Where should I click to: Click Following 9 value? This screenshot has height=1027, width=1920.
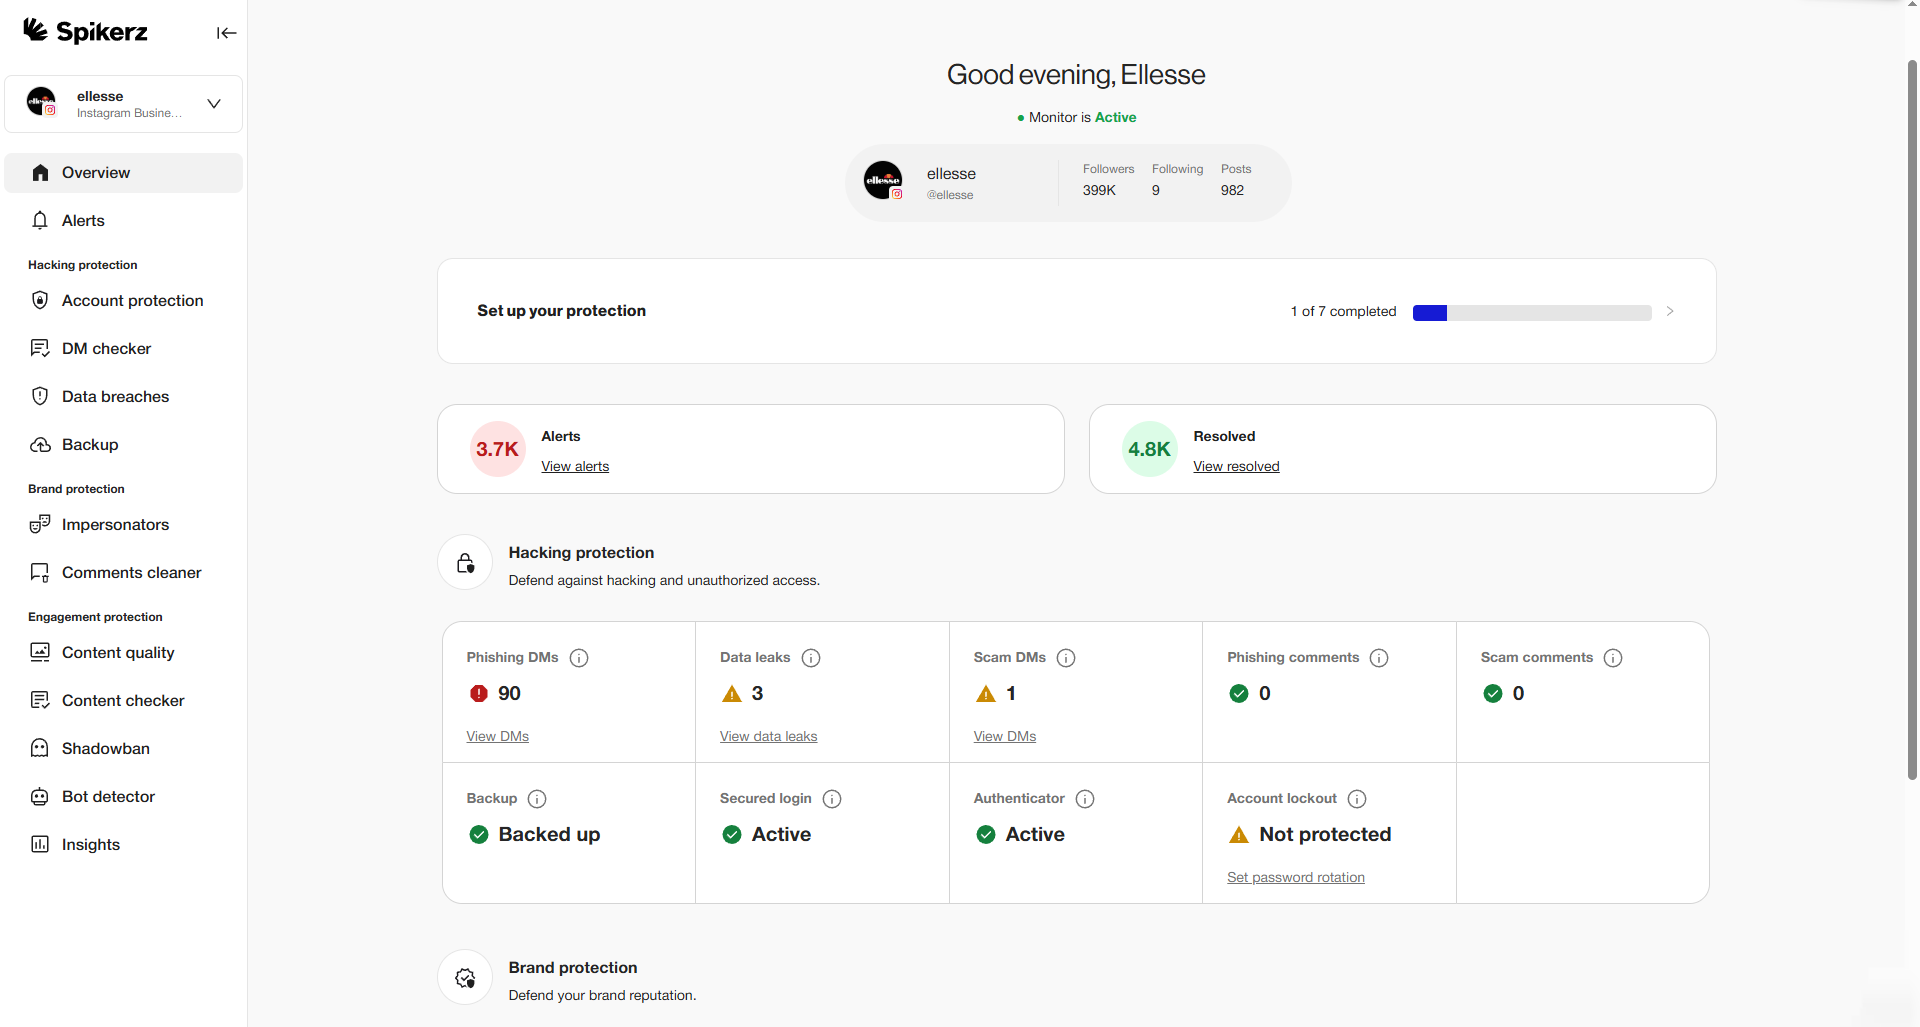(1156, 191)
